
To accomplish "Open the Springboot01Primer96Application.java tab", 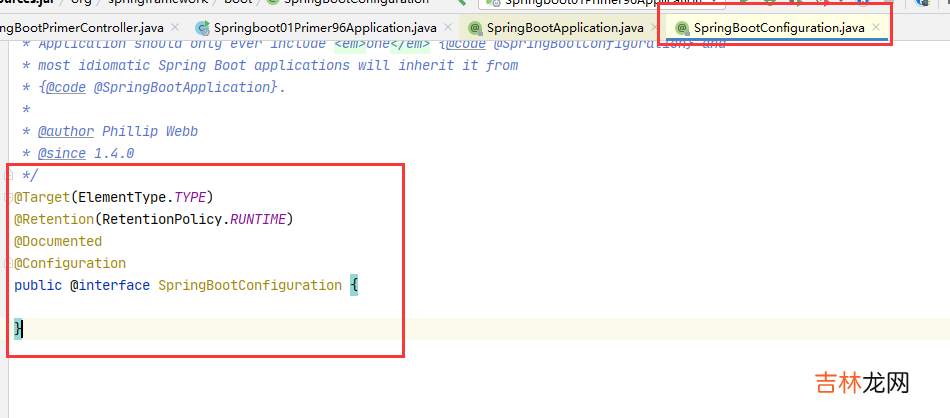I will tap(327, 28).
